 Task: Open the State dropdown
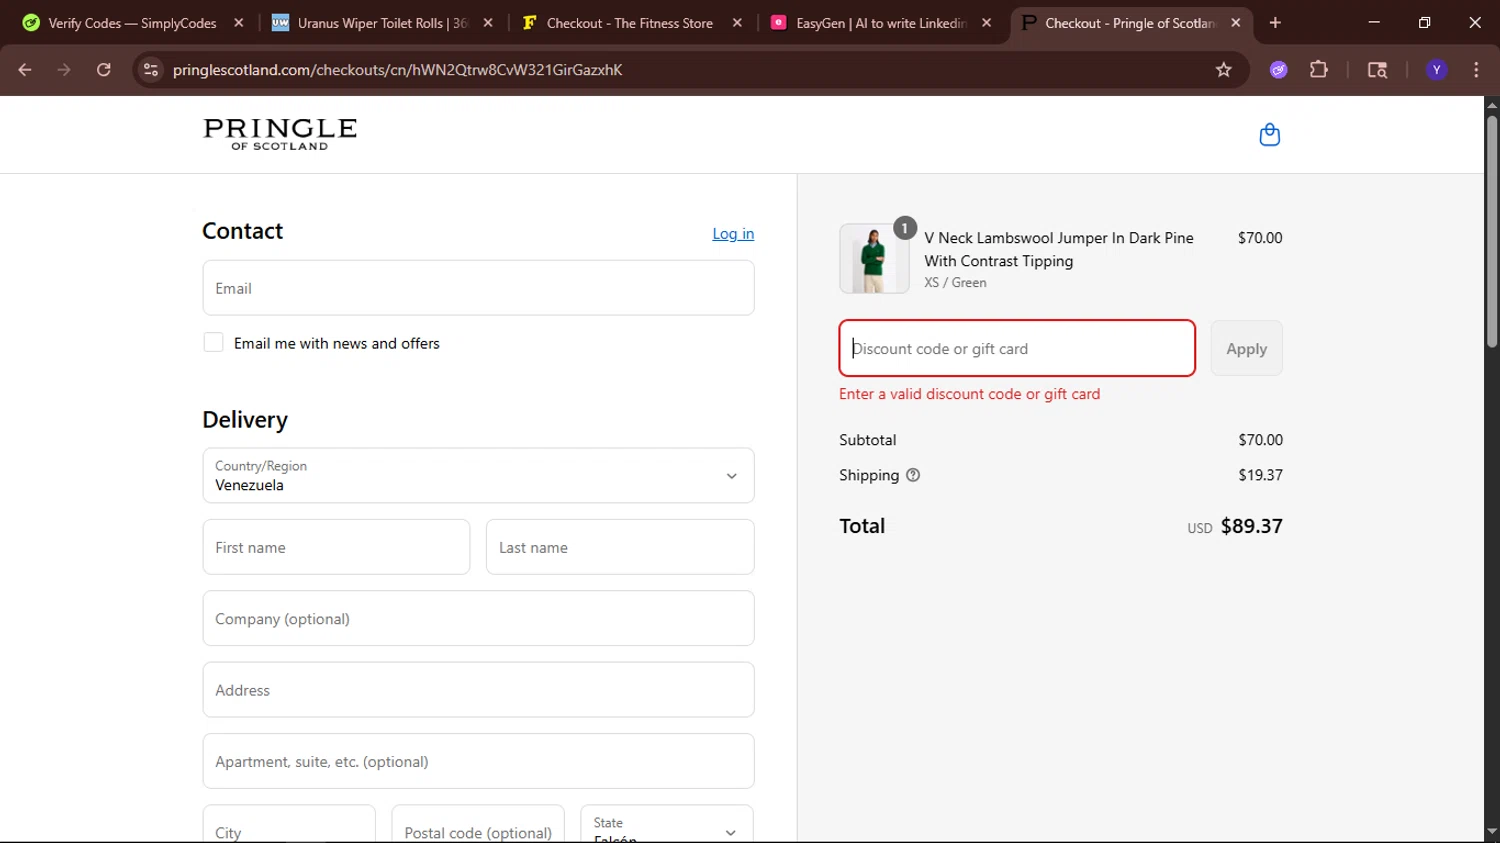(x=667, y=823)
